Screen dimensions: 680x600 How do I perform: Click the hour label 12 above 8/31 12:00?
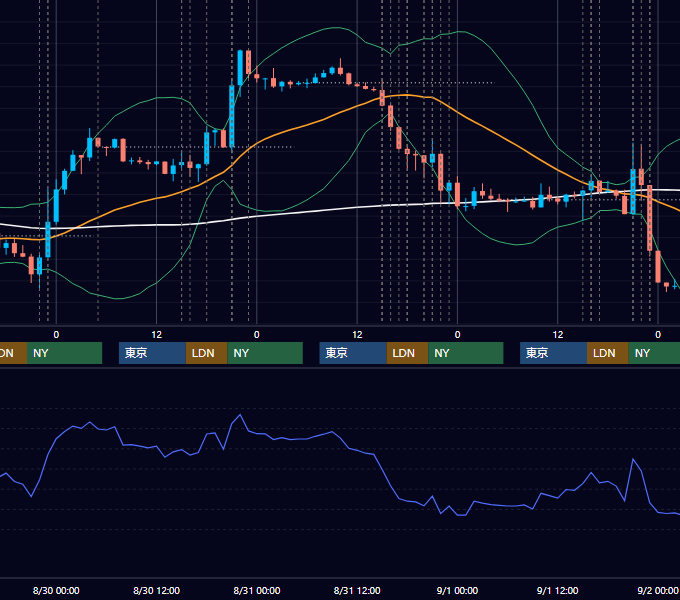pyautogui.click(x=357, y=335)
